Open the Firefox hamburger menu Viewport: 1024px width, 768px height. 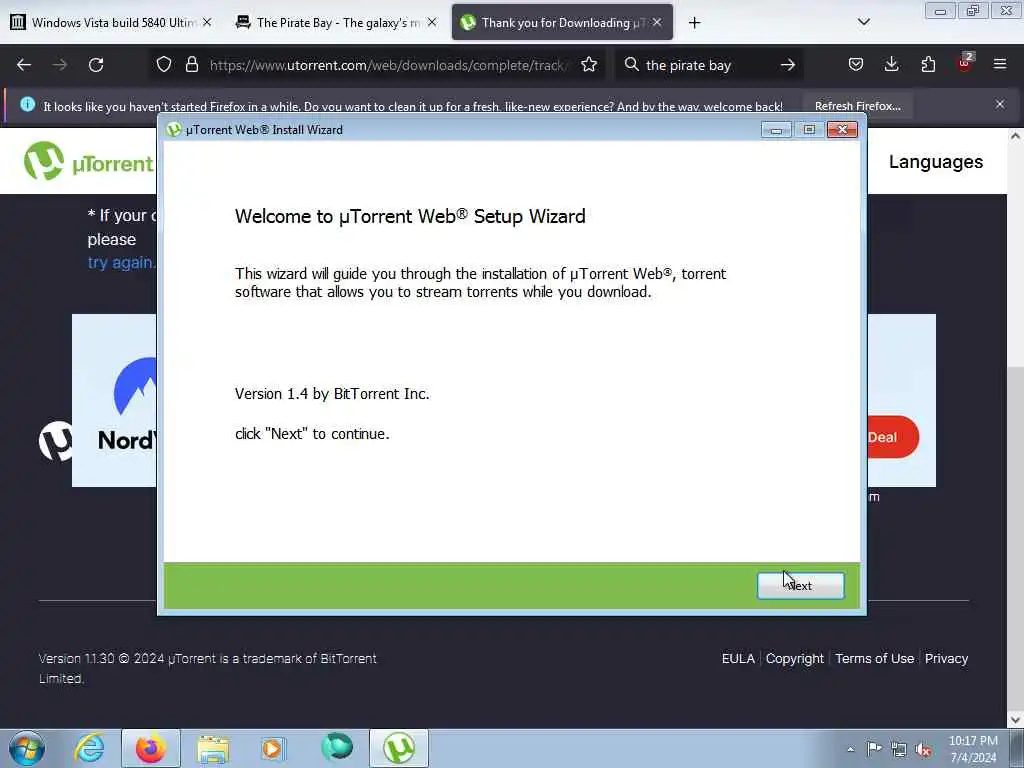click(1000, 64)
